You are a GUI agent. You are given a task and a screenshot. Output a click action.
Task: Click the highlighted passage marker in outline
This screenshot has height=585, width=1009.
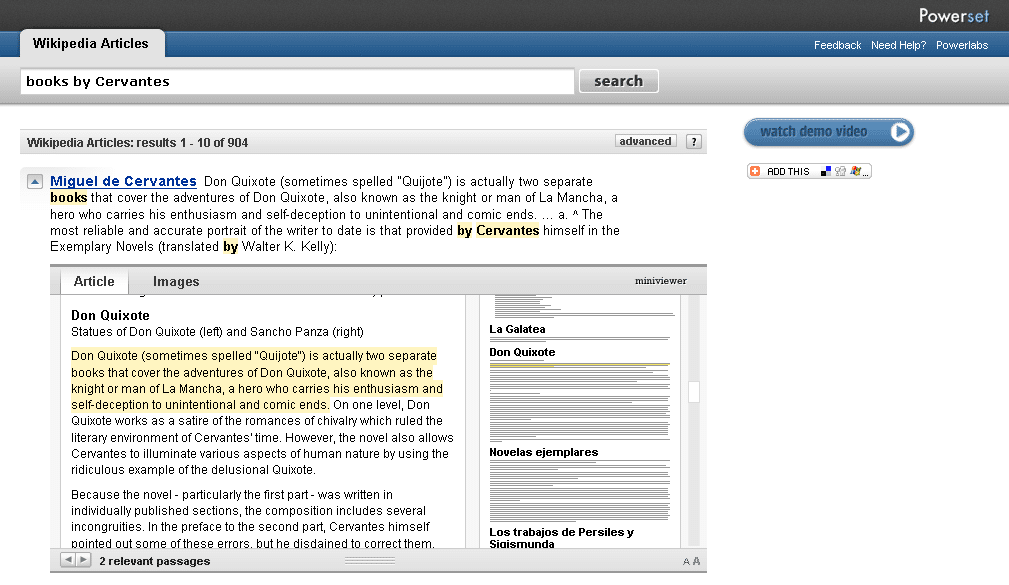(579, 366)
